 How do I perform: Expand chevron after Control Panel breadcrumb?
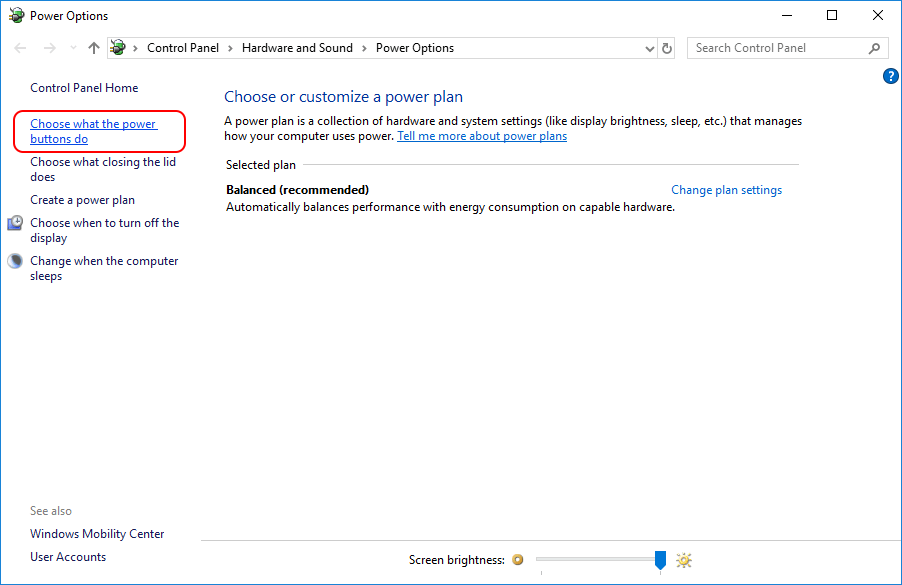pyautogui.click(x=230, y=48)
